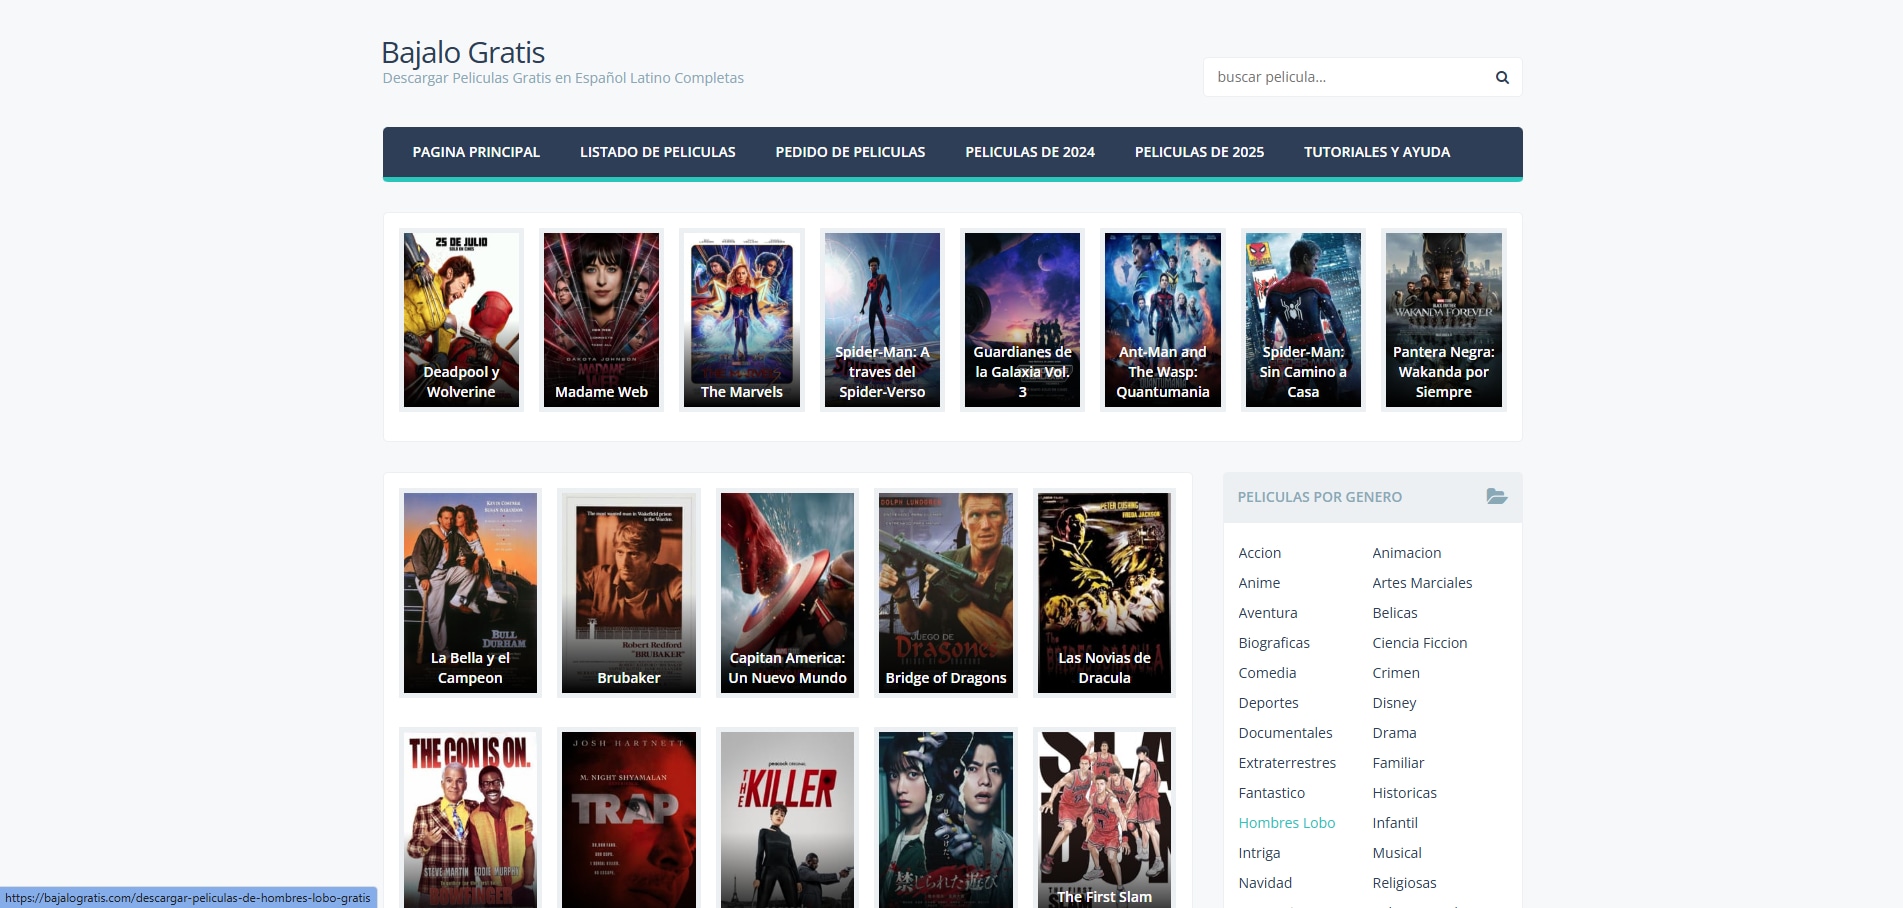The image size is (1903, 908).
Task: Click the search magnifier icon
Action: coord(1501,77)
